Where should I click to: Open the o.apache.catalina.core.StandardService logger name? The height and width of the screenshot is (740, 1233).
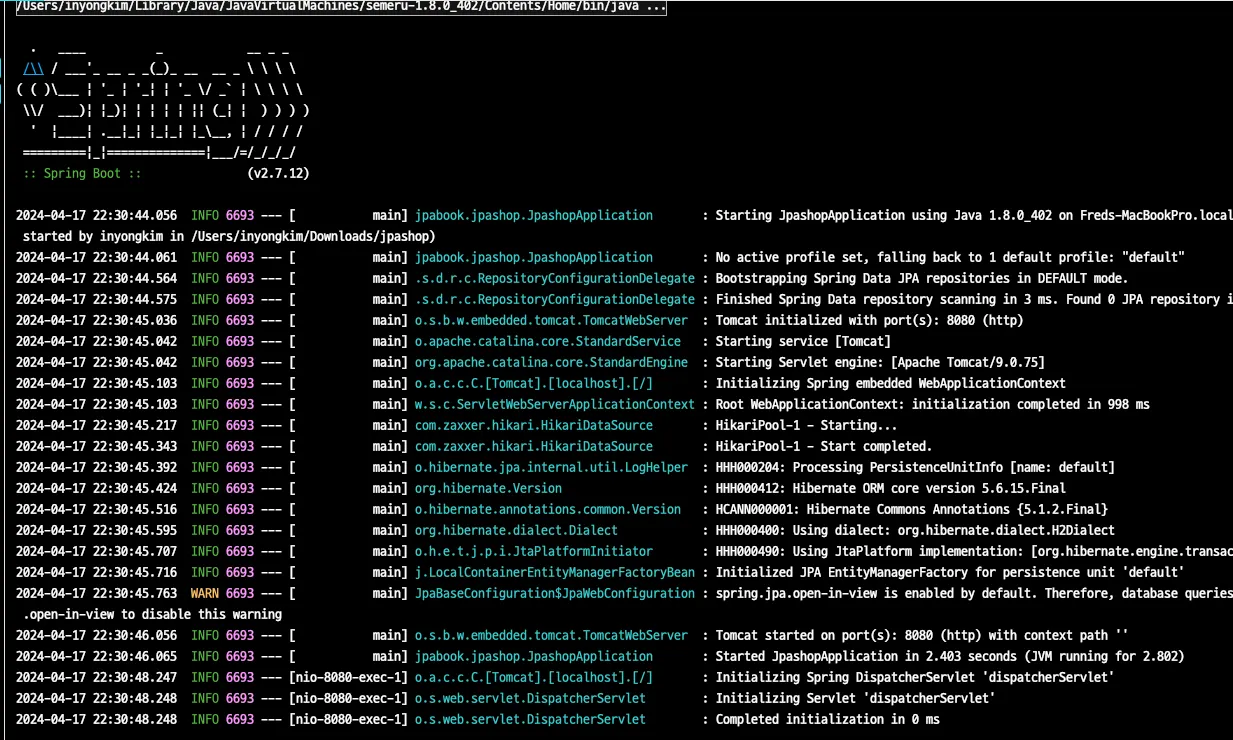tap(547, 341)
